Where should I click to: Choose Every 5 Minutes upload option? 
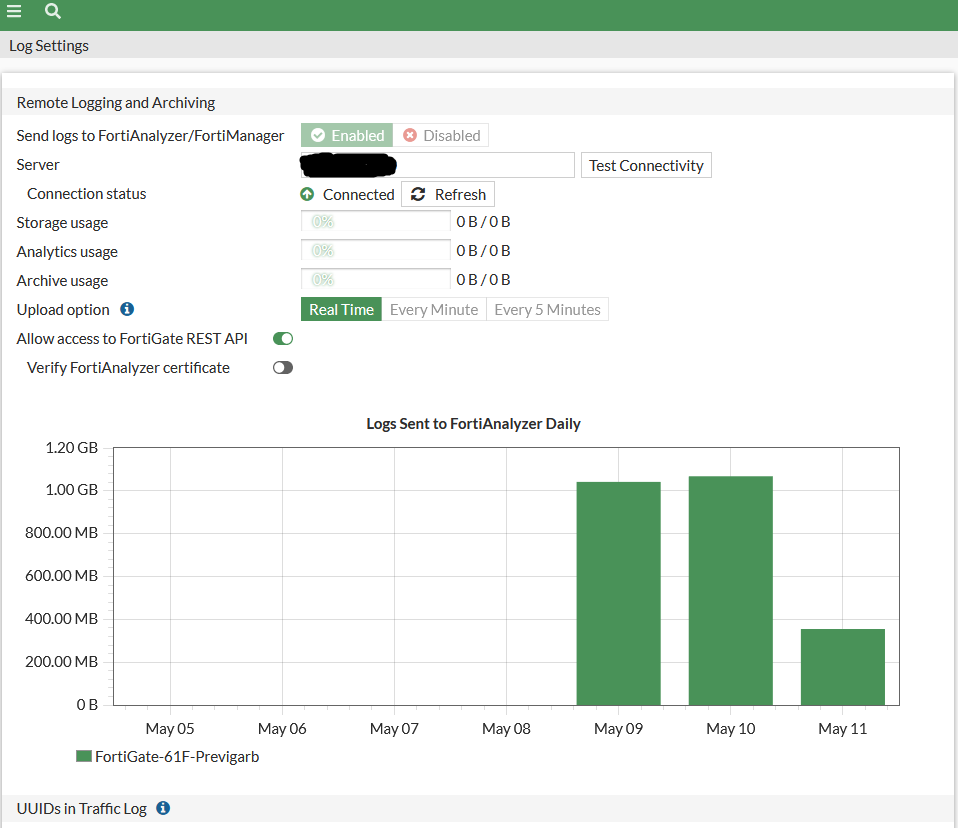(547, 310)
